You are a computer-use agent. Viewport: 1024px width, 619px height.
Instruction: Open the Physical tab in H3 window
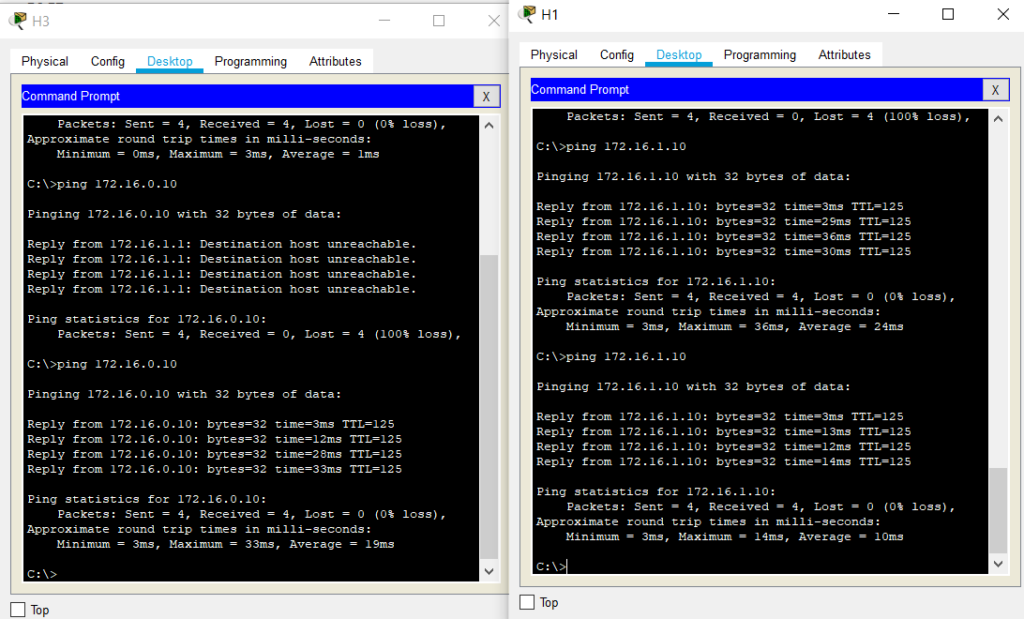coord(45,62)
